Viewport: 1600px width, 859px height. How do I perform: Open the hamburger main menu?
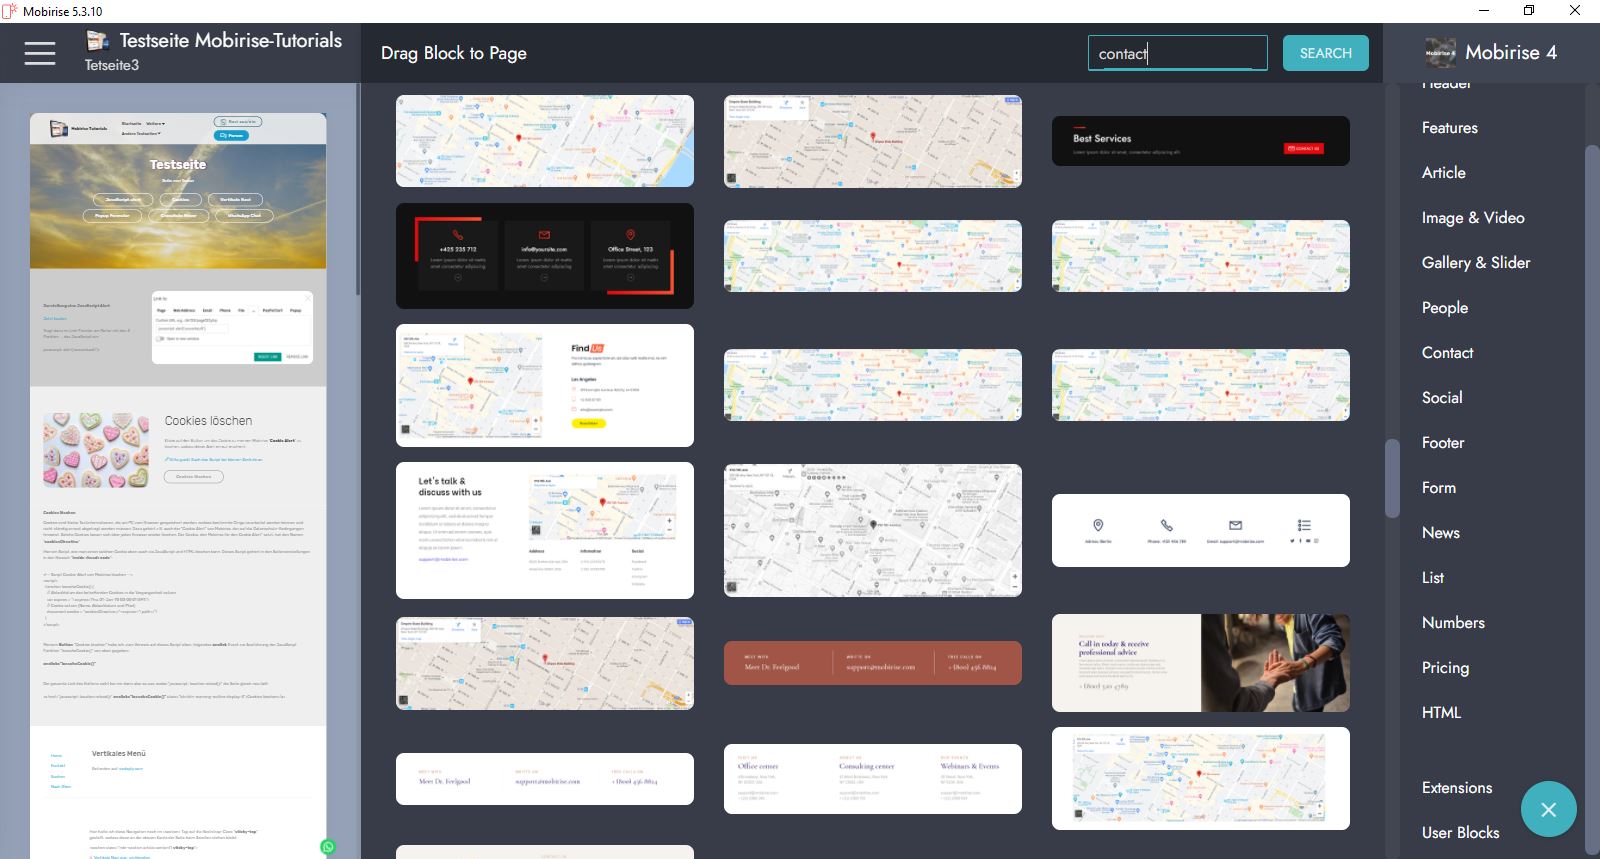pyautogui.click(x=40, y=53)
